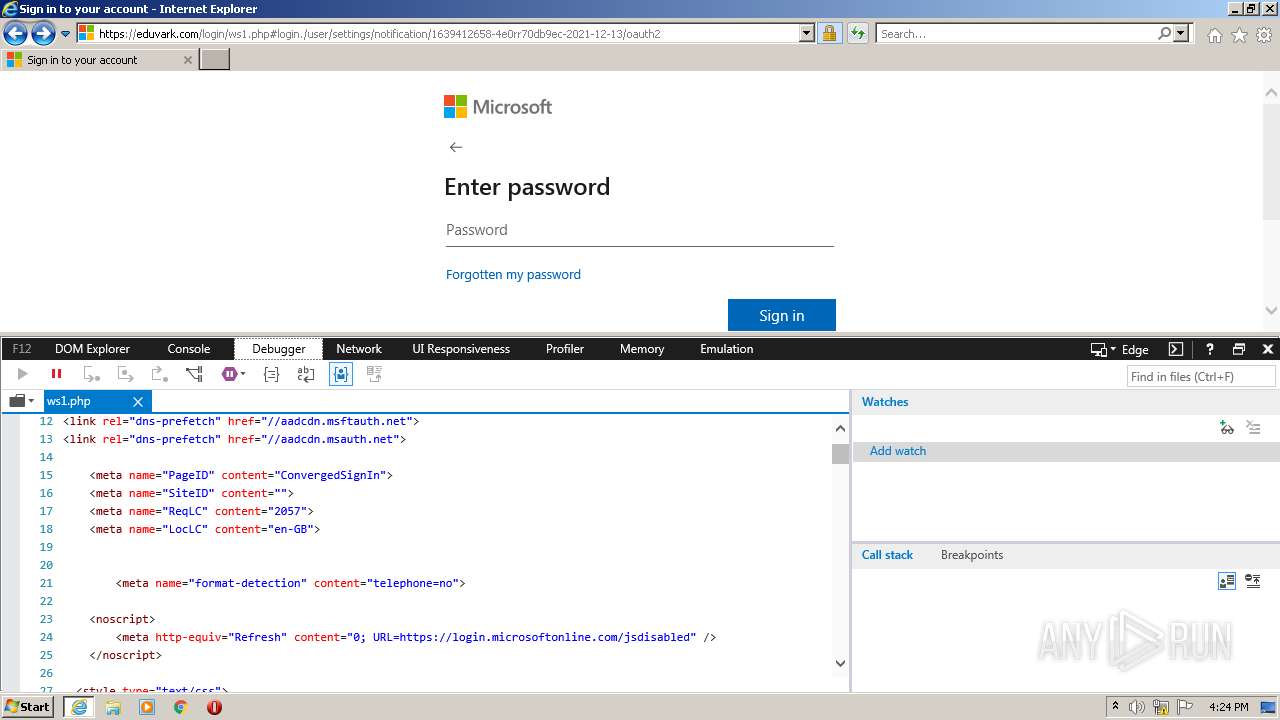Open the file picker folder dropdown

tap(21, 401)
